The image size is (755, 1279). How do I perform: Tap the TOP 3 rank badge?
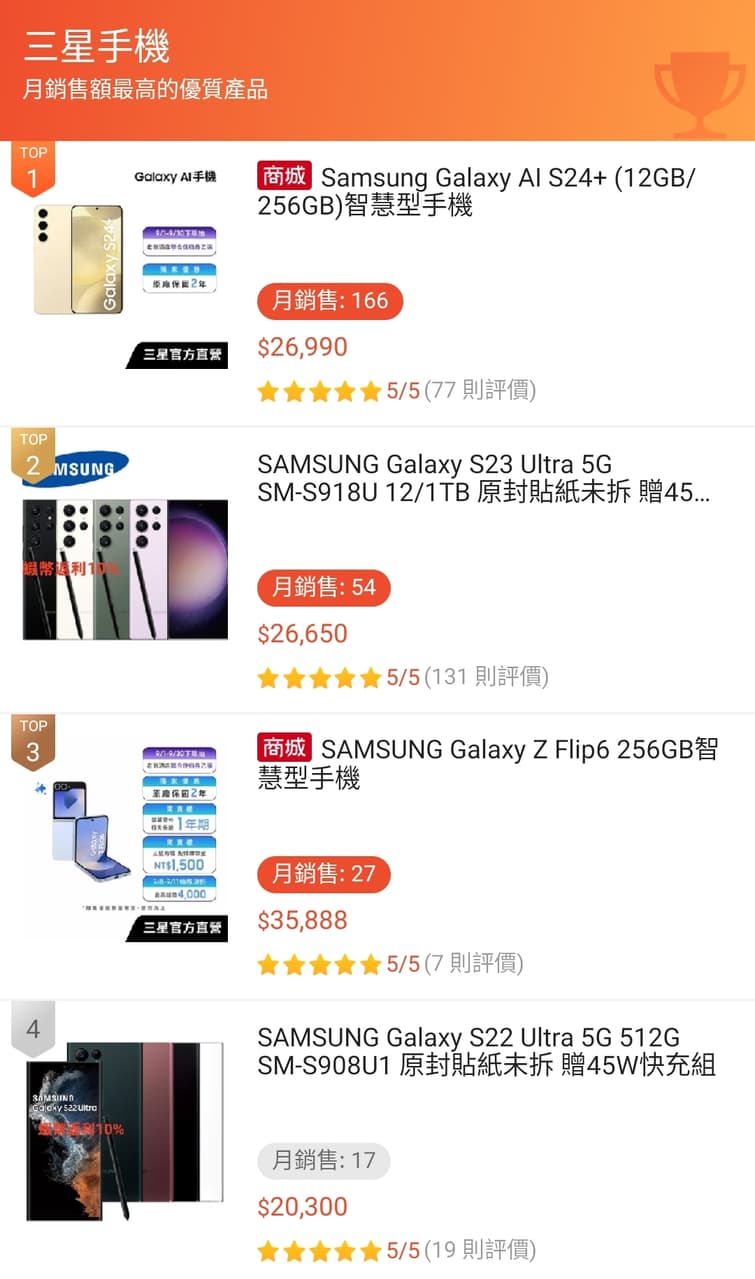point(33,741)
